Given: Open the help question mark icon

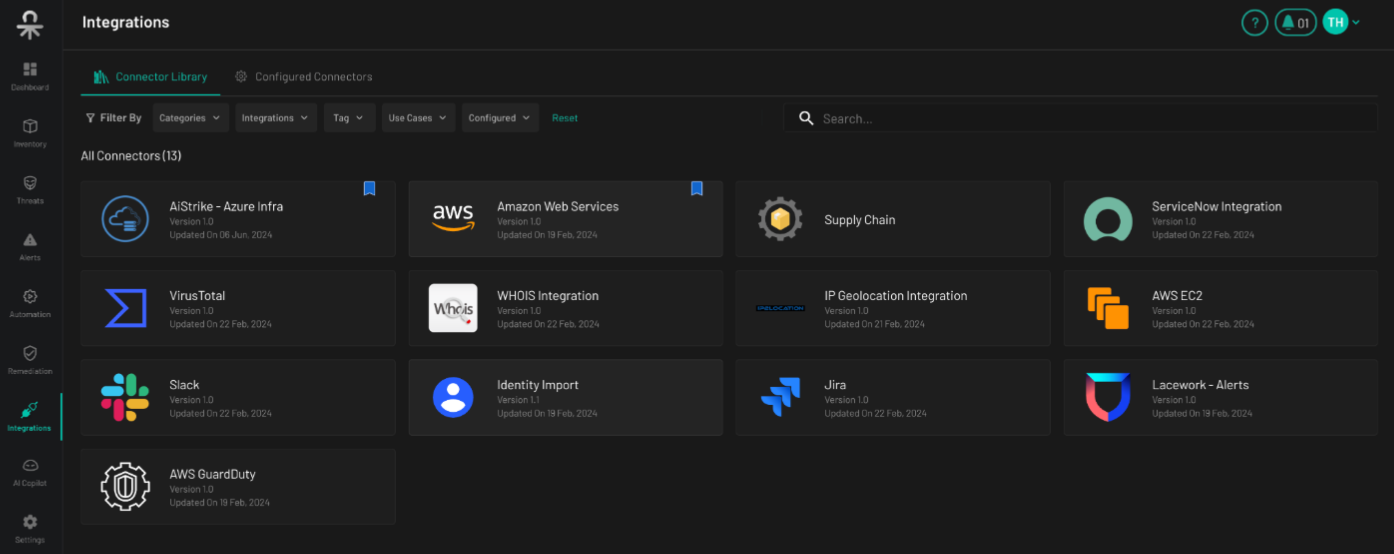Looking at the screenshot, I should pyautogui.click(x=1254, y=22).
